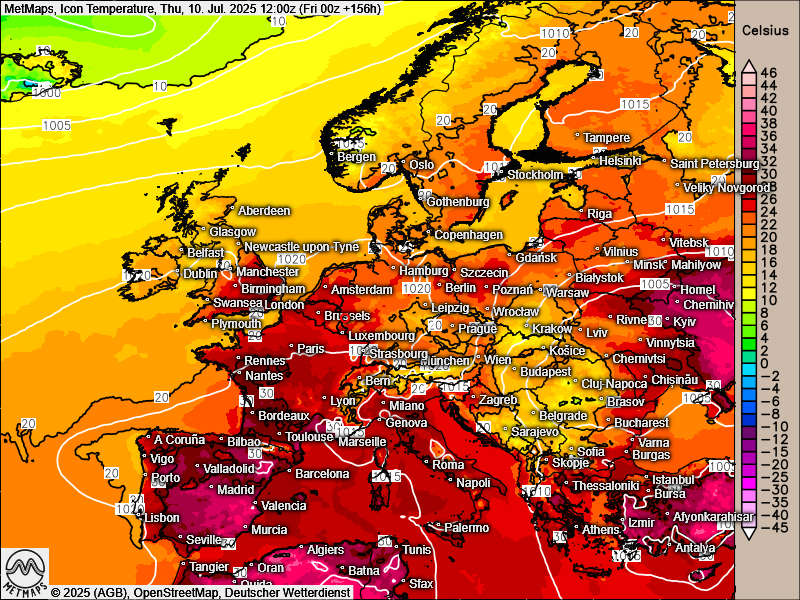Click the map title text with the forecast date
Viewport: 800px width, 600px height.
[193, 9]
